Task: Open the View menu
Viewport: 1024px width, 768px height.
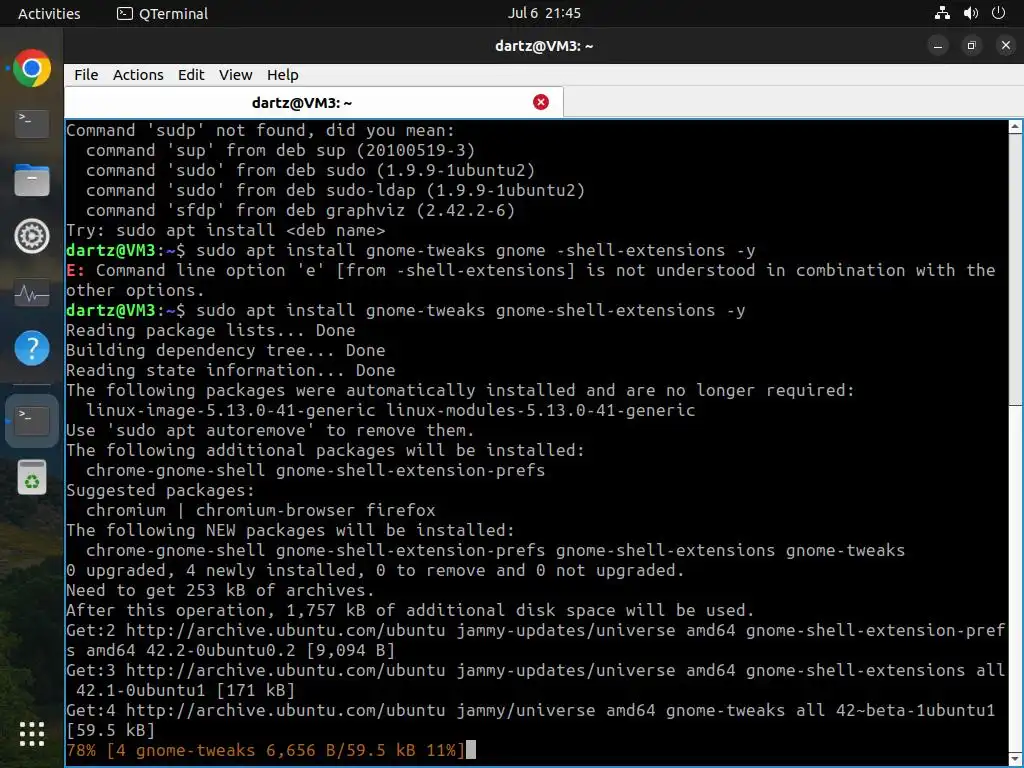Action: coord(235,74)
